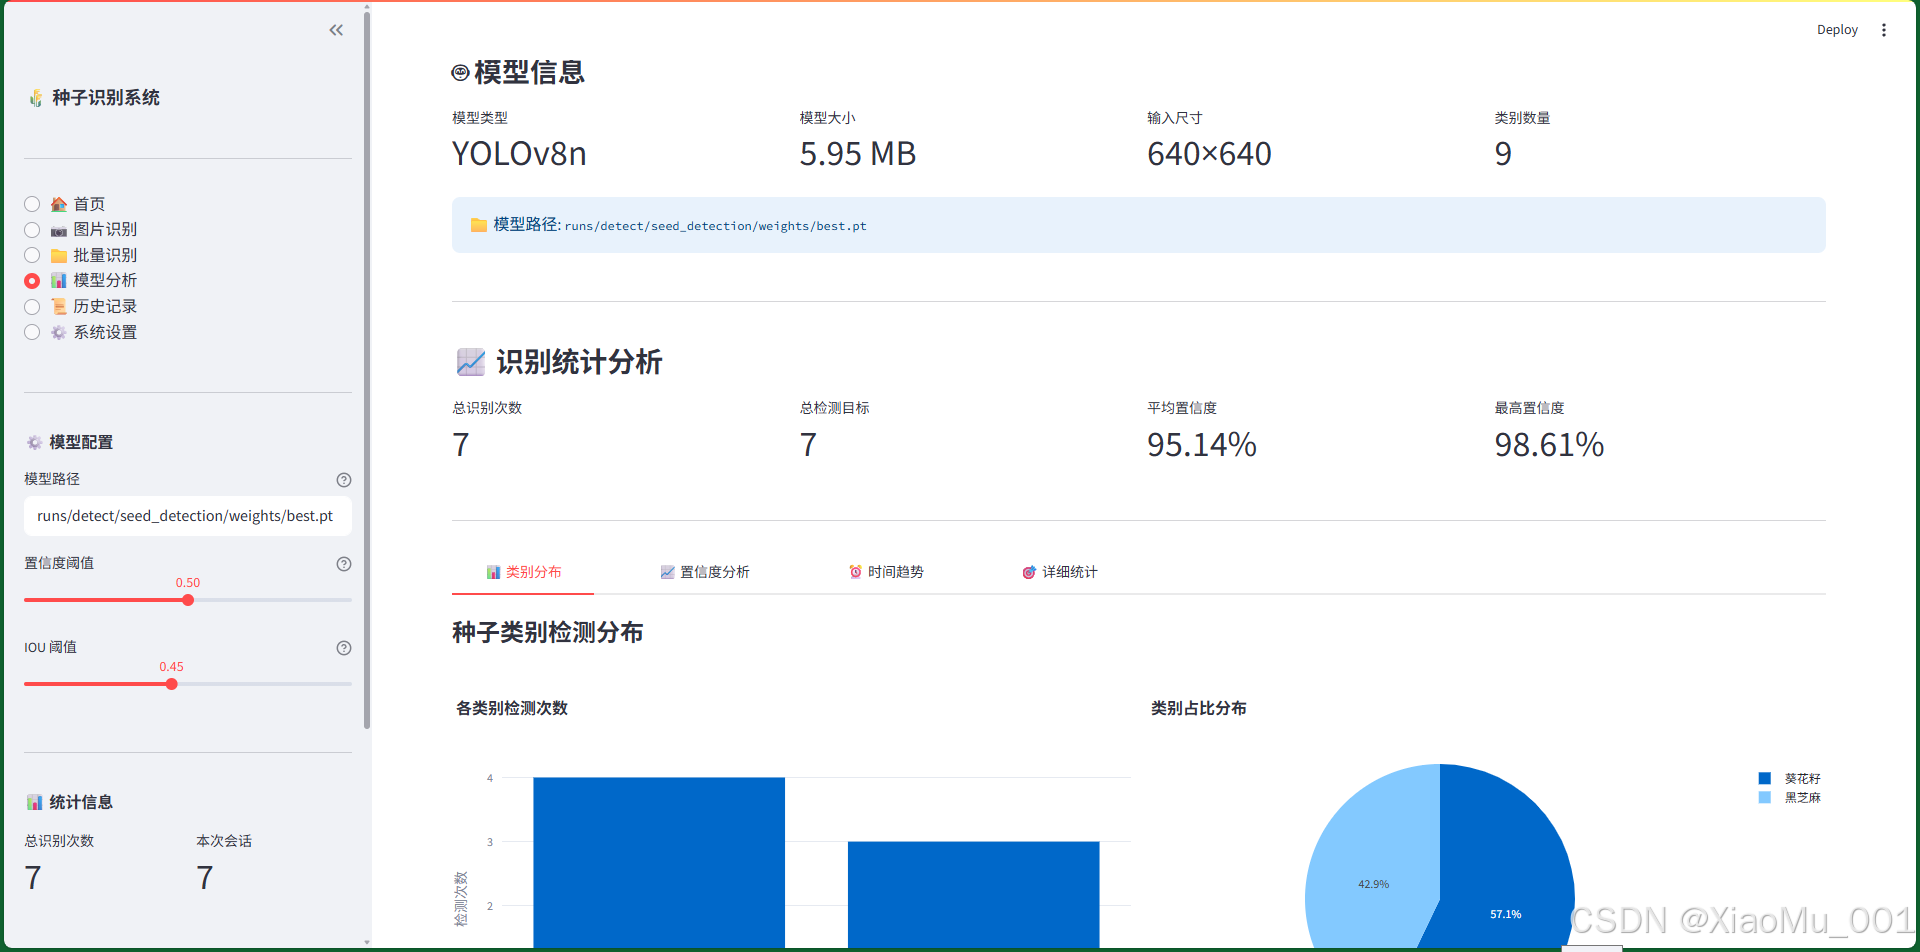This screenshot has height=952, width=1920.
Task: Click the chart icon beside 识别统计分析 heading
Action: [470, 362]
